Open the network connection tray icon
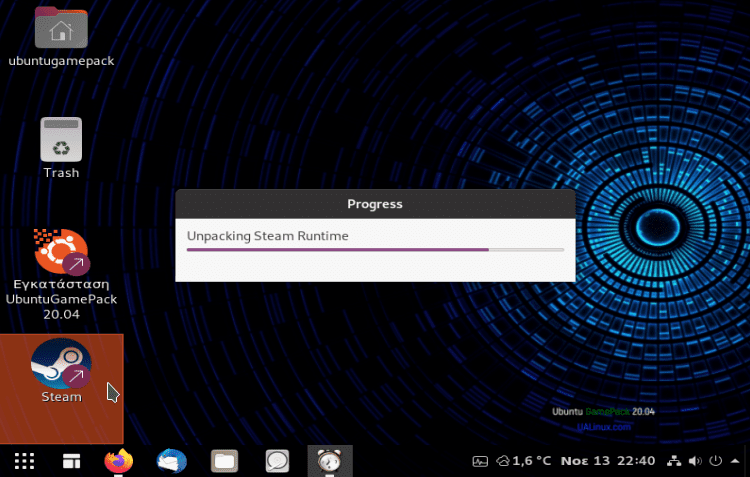Viewport: 750px width, 477px height. (674, 461)
